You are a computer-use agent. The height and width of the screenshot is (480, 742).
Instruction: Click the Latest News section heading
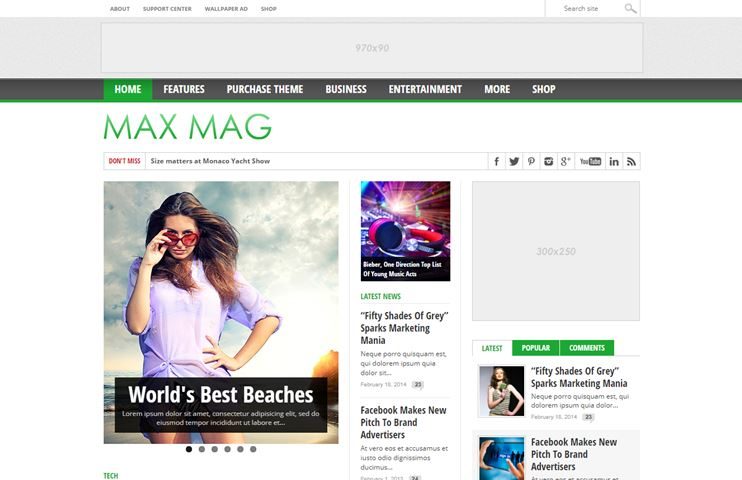point(380,296)
